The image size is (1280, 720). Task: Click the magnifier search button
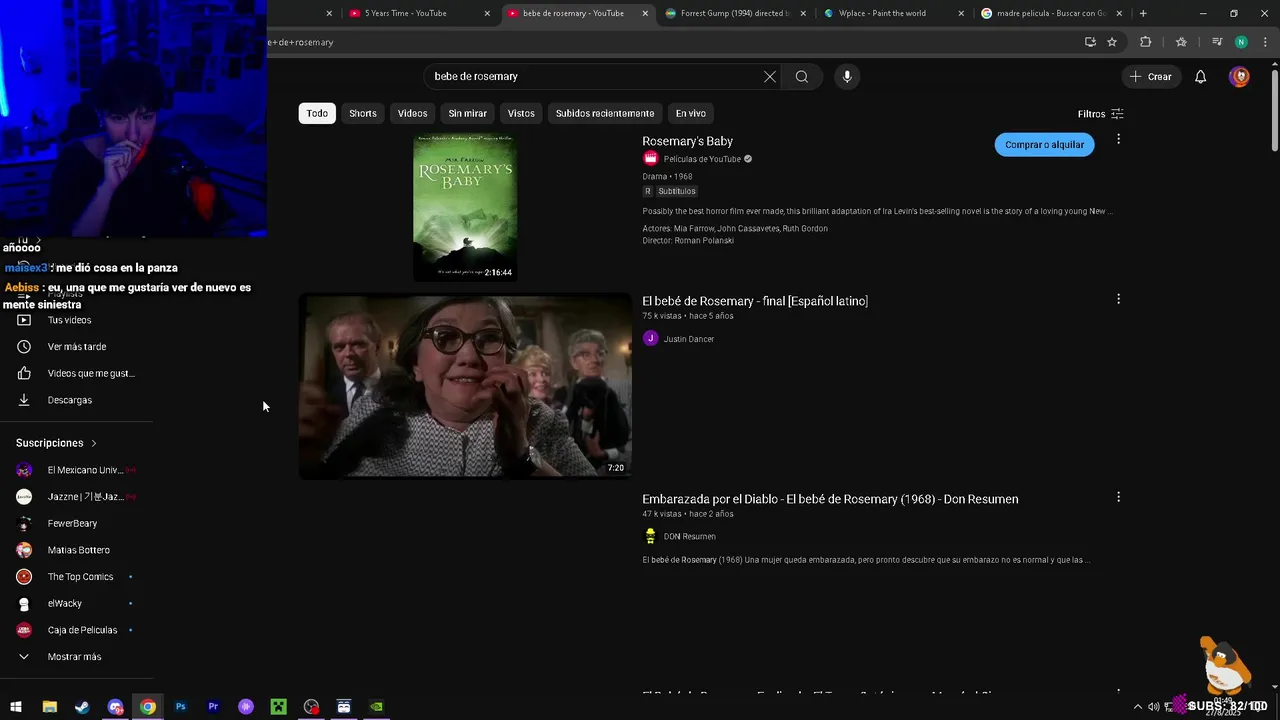coord(802,77)
